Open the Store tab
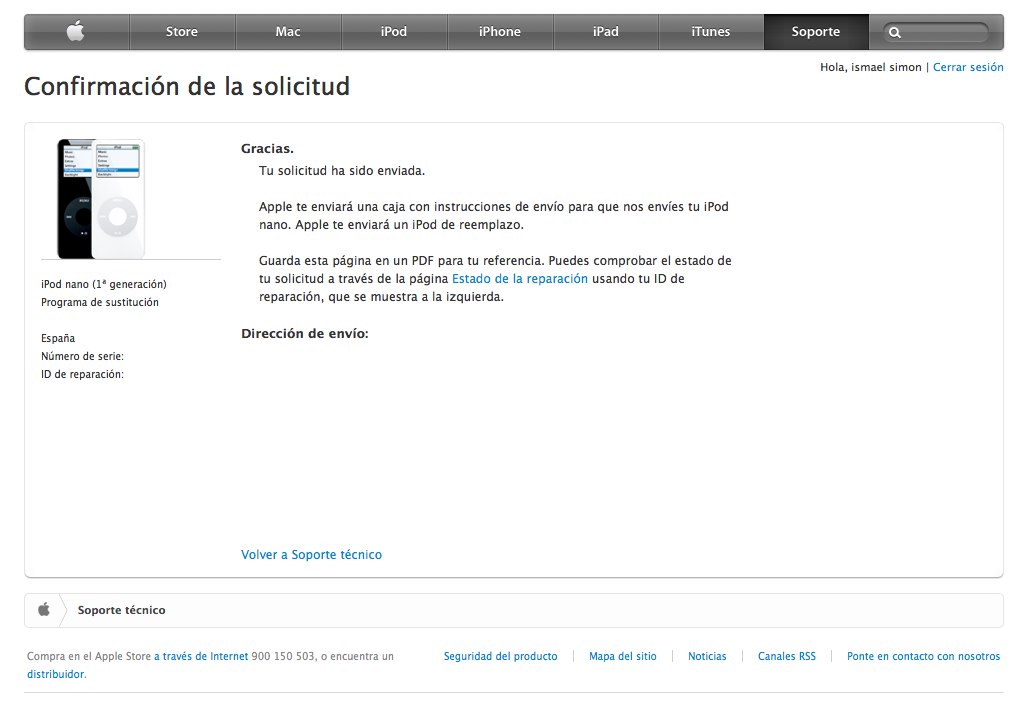The height and width of the screenshot is (702, 1024). point(182,31)
